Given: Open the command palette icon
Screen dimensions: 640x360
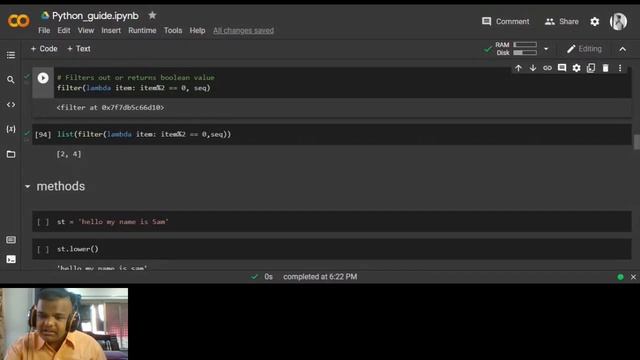Looking at the screenshot, I should point(11,240).
